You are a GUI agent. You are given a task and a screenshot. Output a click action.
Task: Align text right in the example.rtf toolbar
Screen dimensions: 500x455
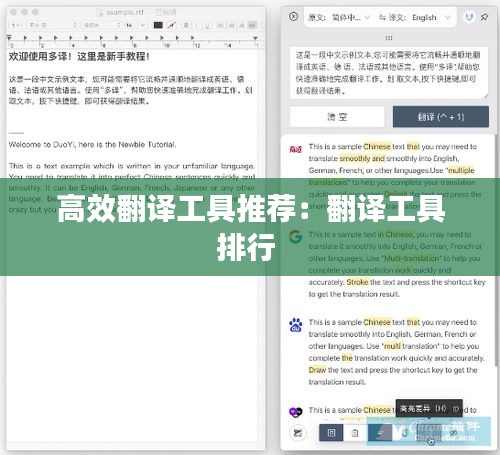coord(242,25)
